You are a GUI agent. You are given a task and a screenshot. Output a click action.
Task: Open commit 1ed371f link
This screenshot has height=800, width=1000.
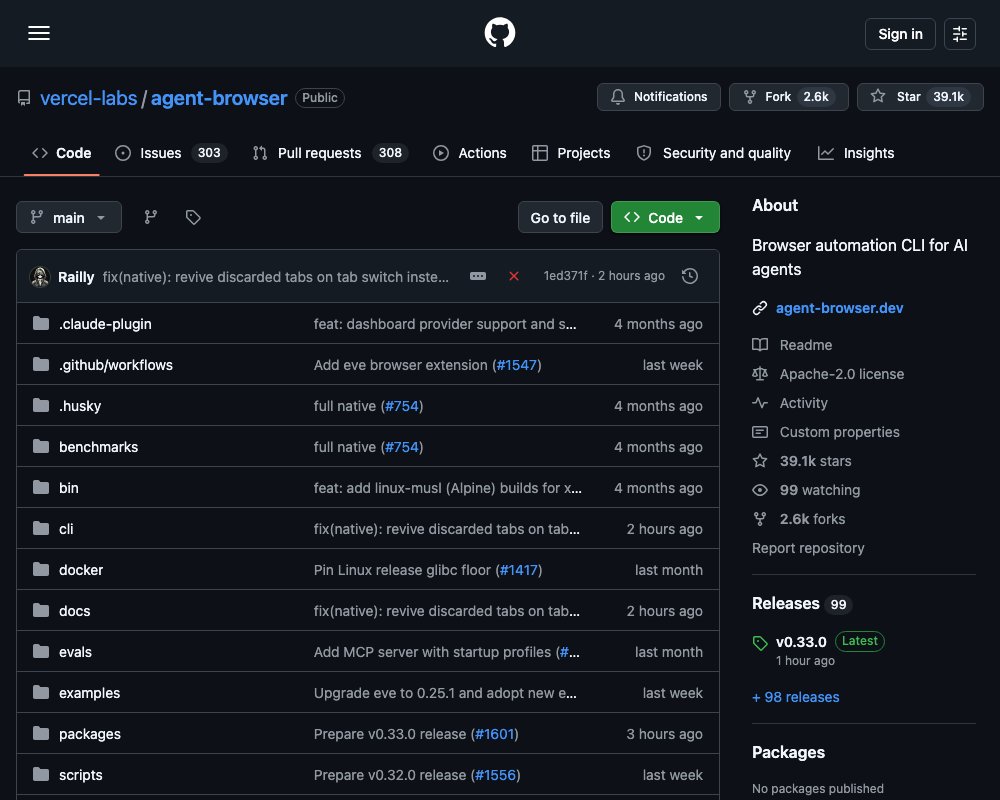565,276
